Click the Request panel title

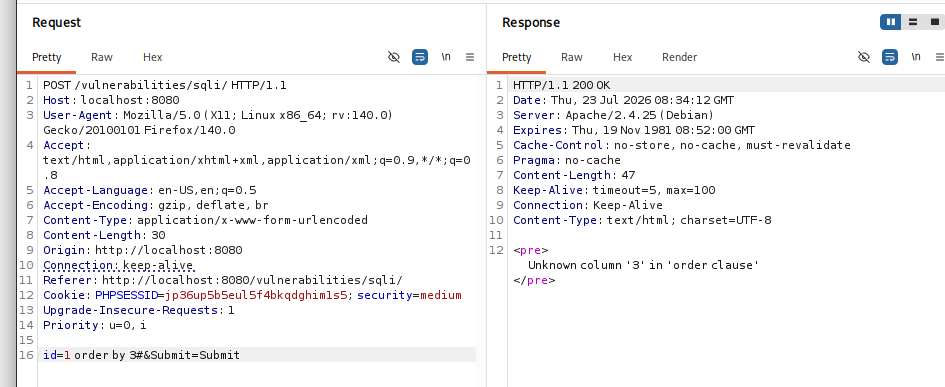point(57,22)
